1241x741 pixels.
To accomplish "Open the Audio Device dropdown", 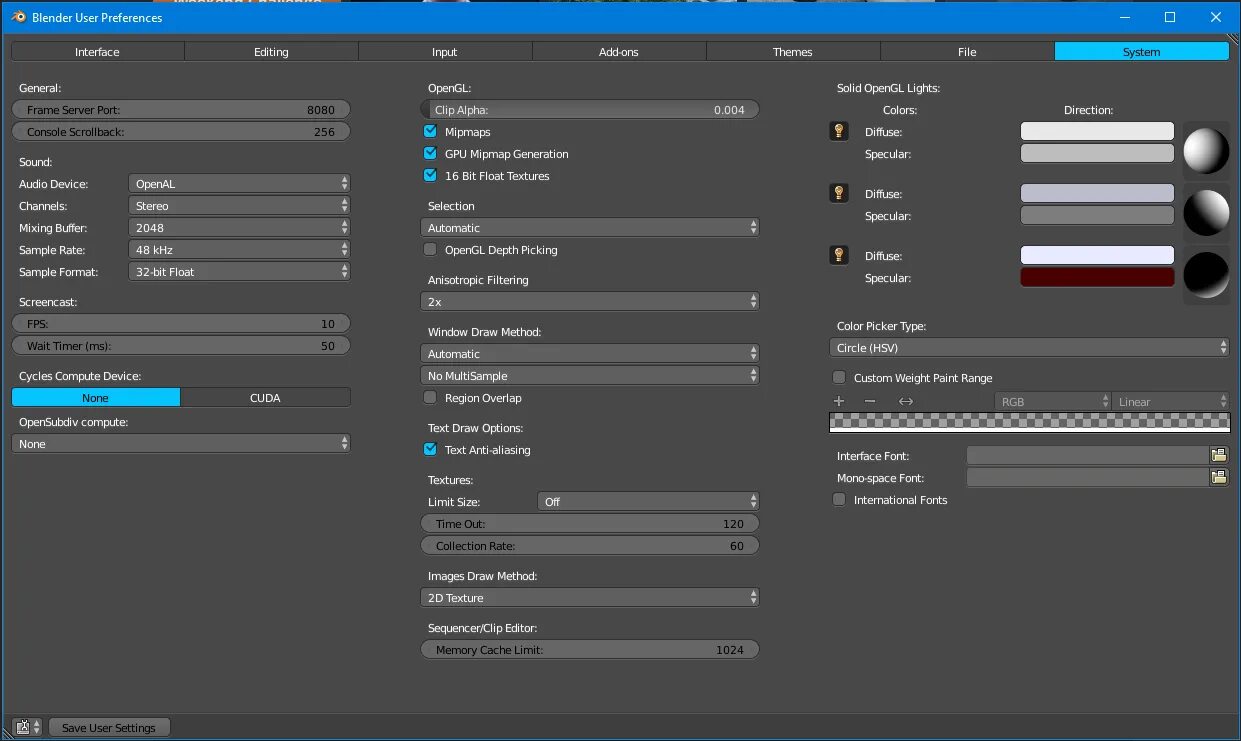I will tap(240, 183).
